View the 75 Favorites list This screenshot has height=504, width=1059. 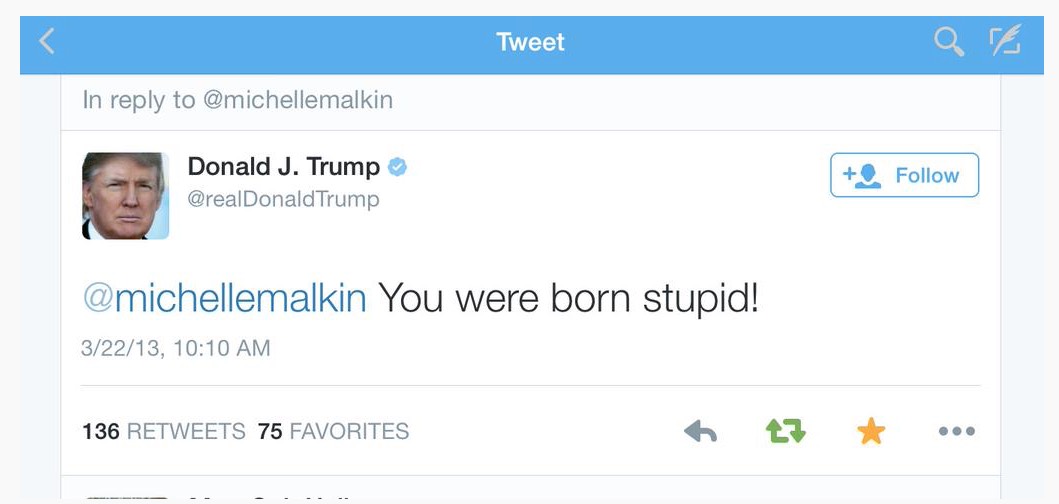click(333, 431)
